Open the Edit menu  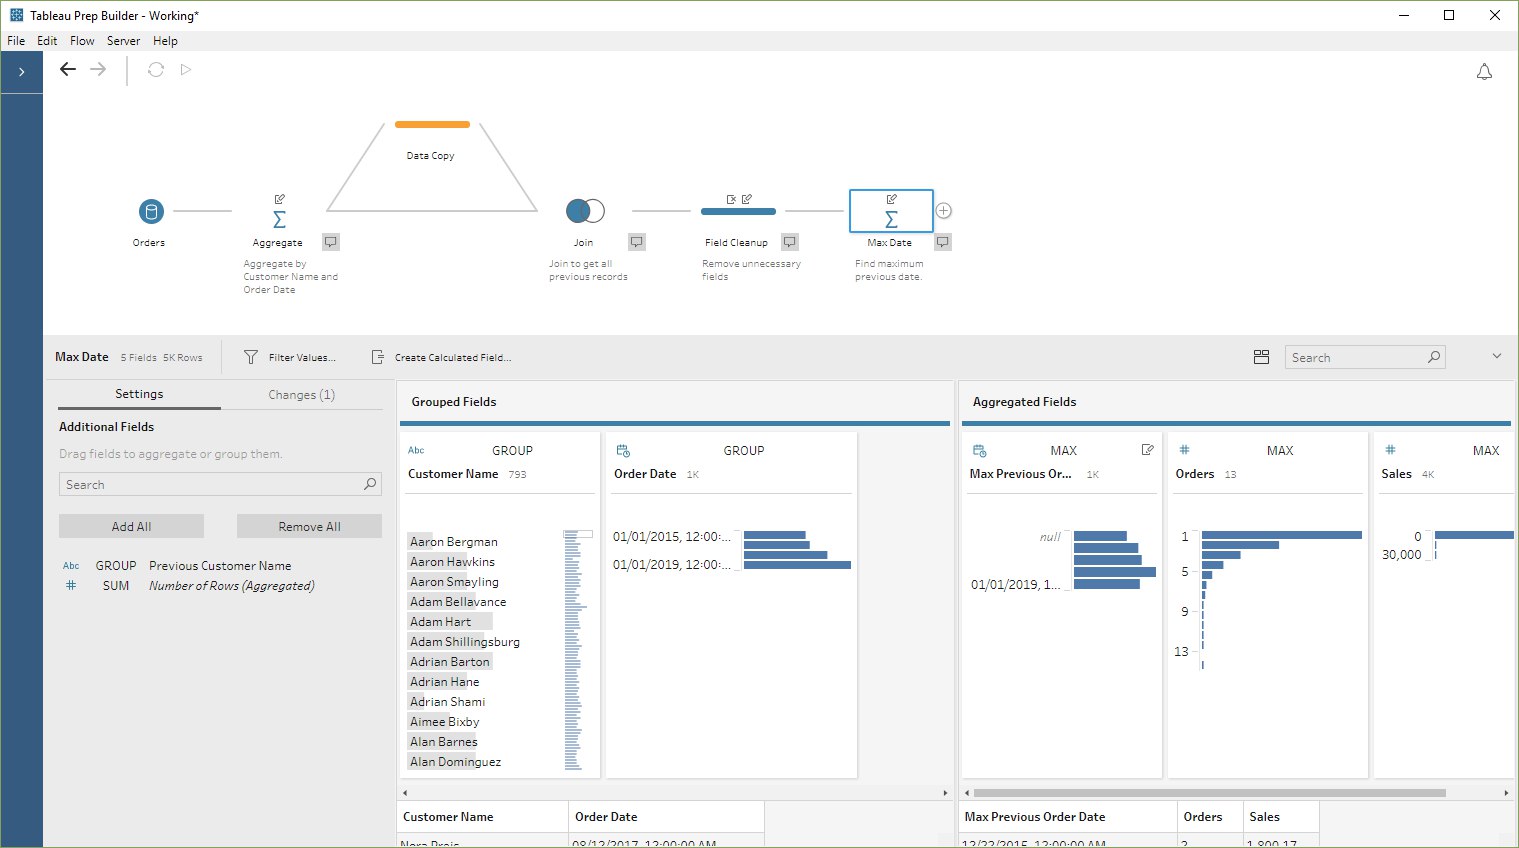click(x=47, y=41)
